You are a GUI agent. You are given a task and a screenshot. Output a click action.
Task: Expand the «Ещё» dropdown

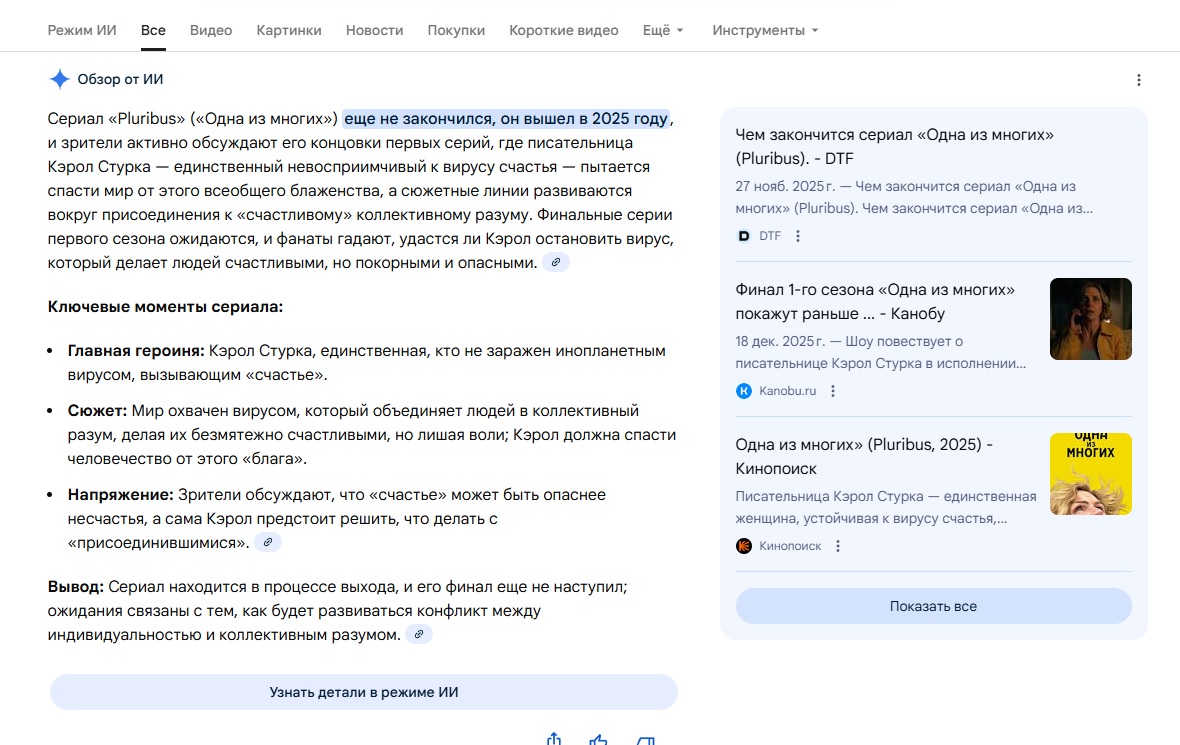click(x=663, y=30)
